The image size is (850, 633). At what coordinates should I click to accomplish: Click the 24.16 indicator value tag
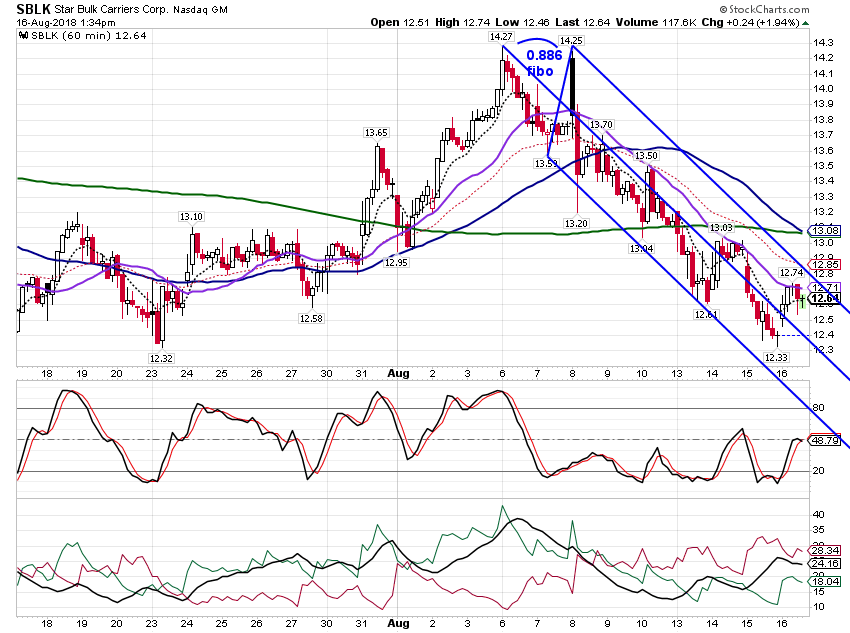(825, 564)
